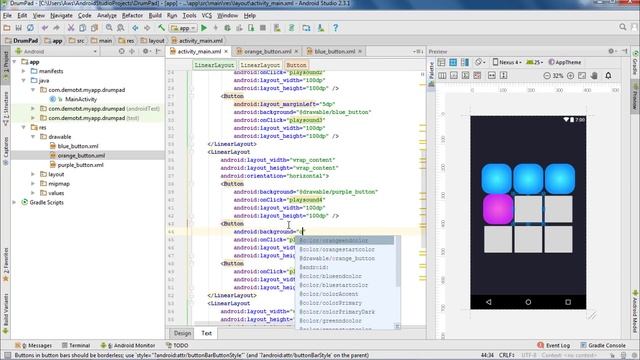The image size is (640, 360).
Task: Open the Android project view dropdown
Action: tap(57, 51)
